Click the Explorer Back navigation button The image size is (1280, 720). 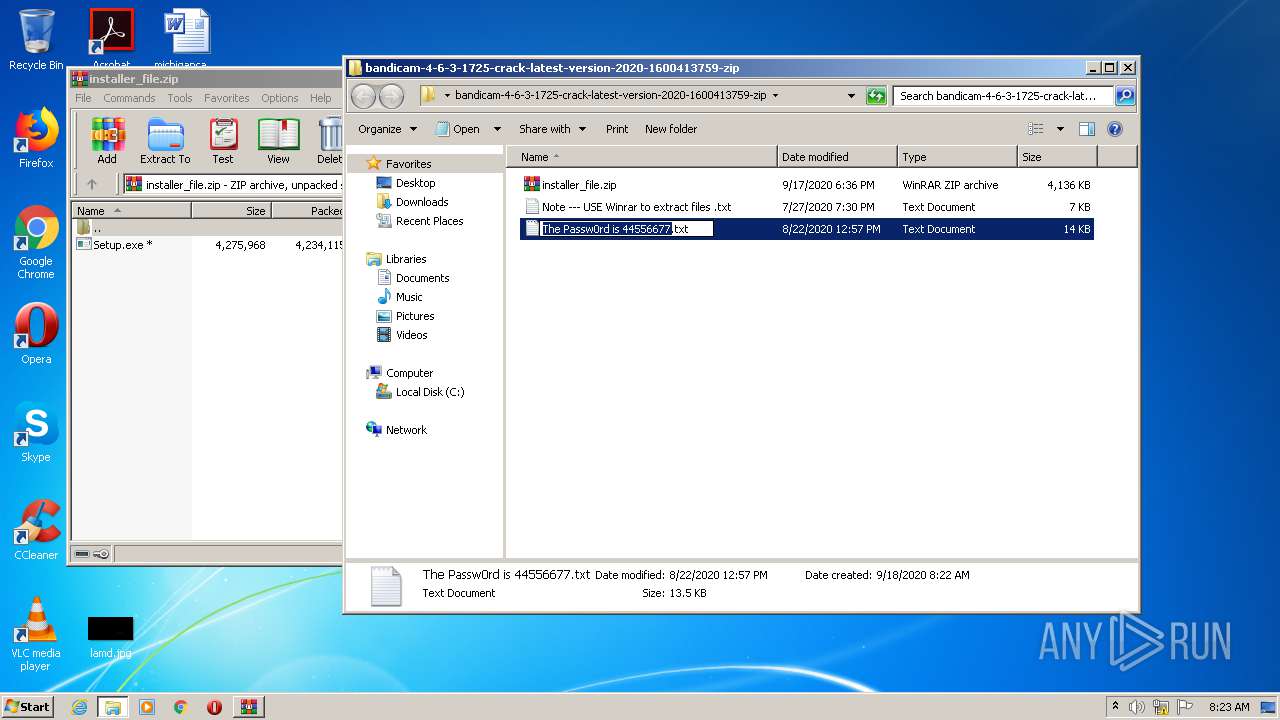coord(364,96)
